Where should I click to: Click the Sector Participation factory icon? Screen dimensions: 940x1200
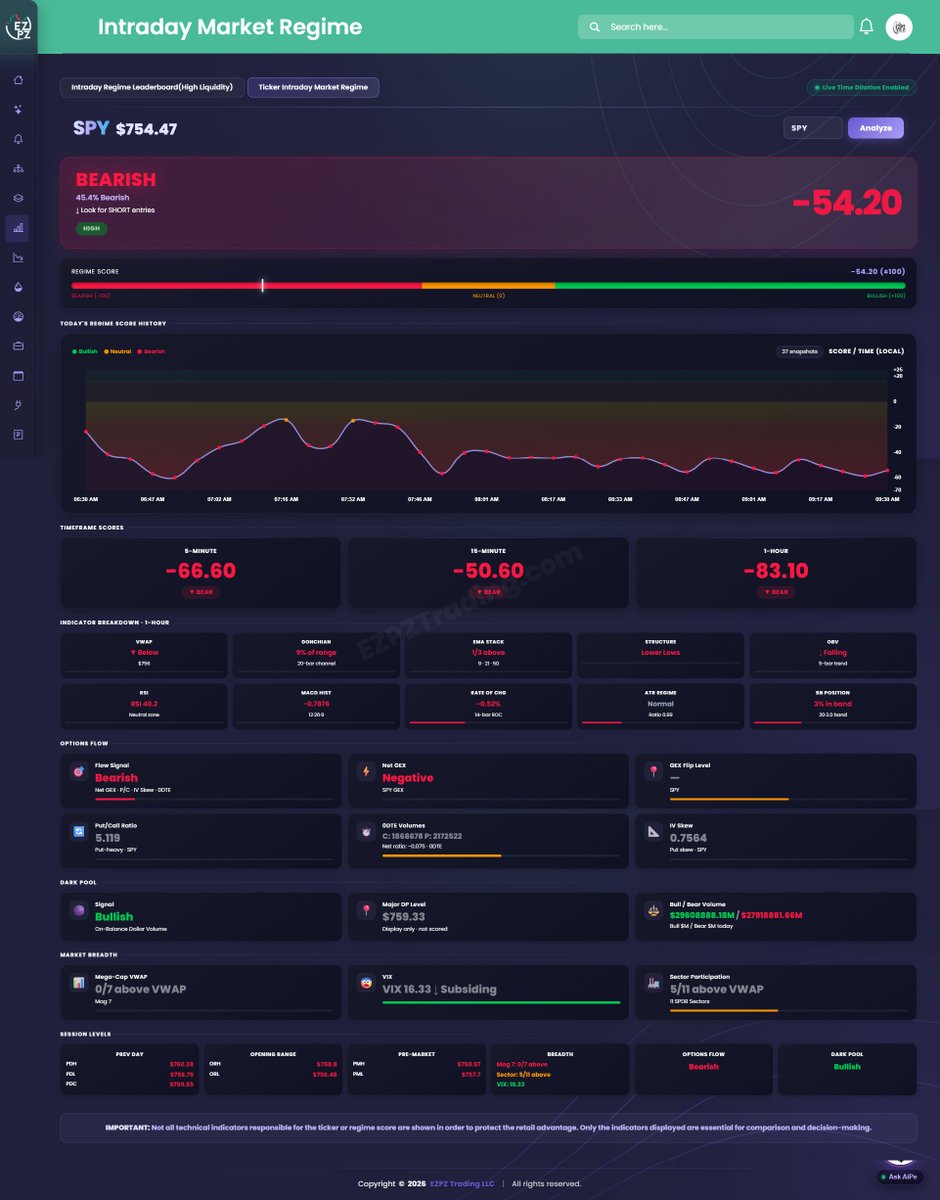coord(653,983)
